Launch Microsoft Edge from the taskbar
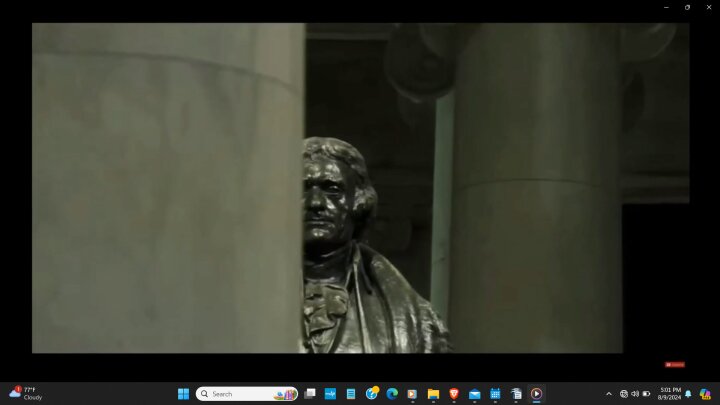Viewport: 720px width, 405px height. tap(392, 394)
